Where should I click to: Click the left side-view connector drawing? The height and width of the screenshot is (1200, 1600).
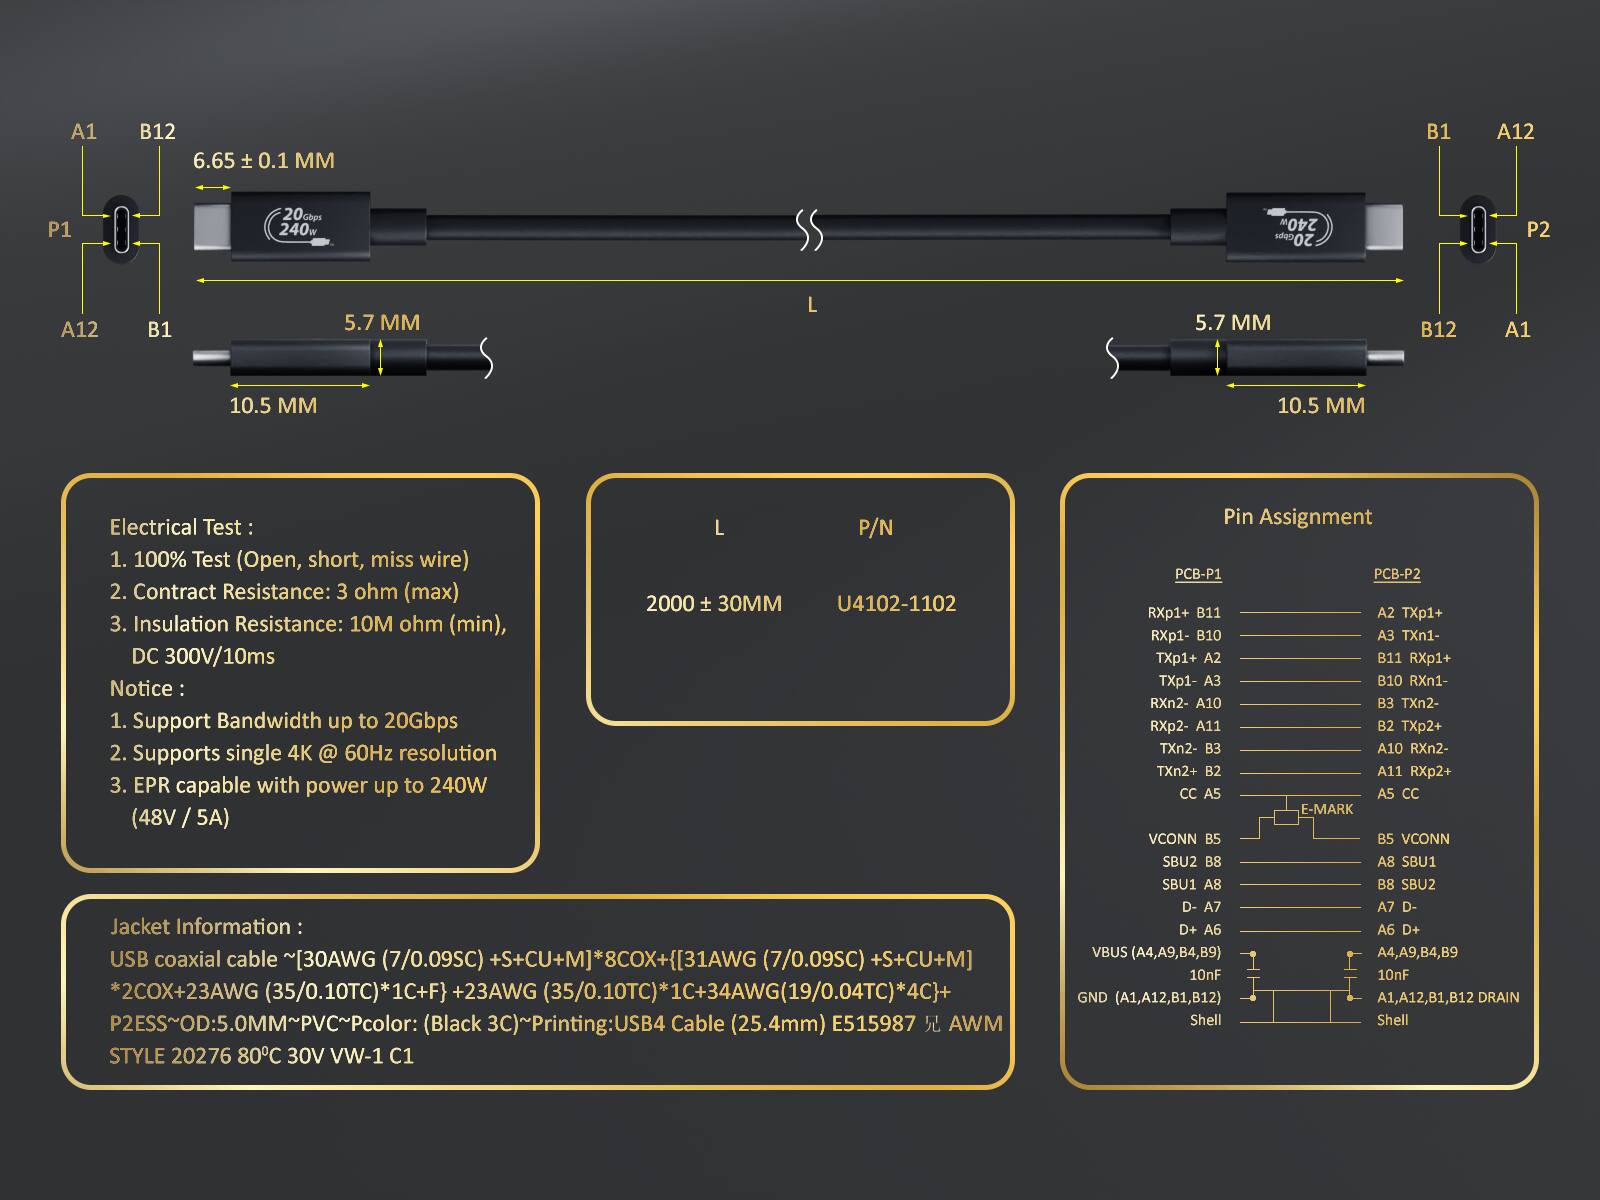[343, 358]
